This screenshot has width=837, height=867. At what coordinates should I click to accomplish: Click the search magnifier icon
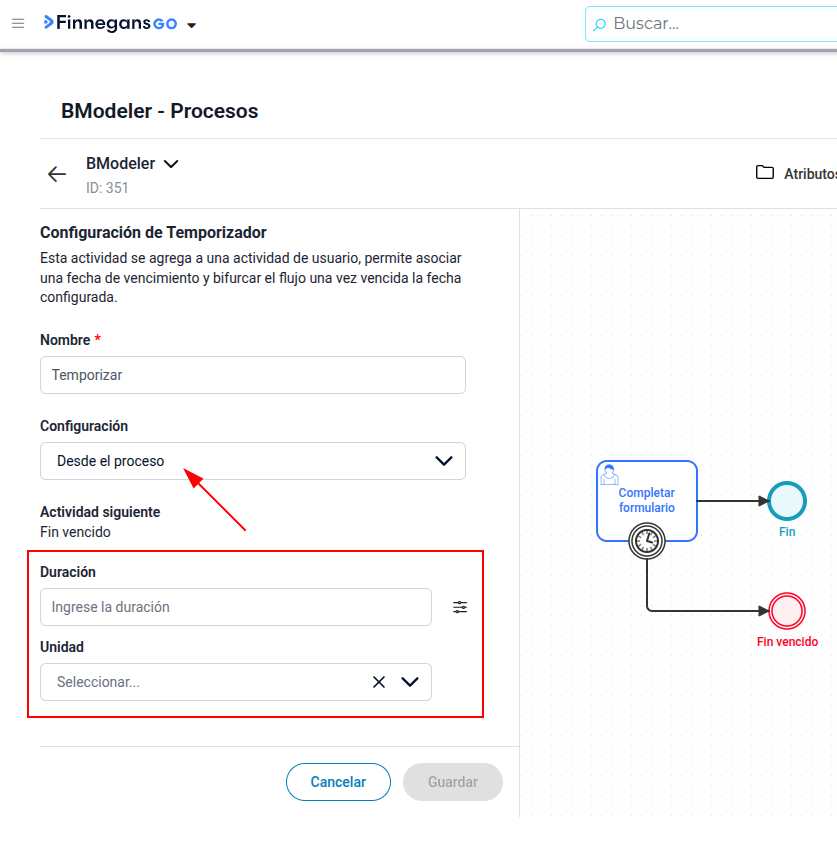(599, 24)
